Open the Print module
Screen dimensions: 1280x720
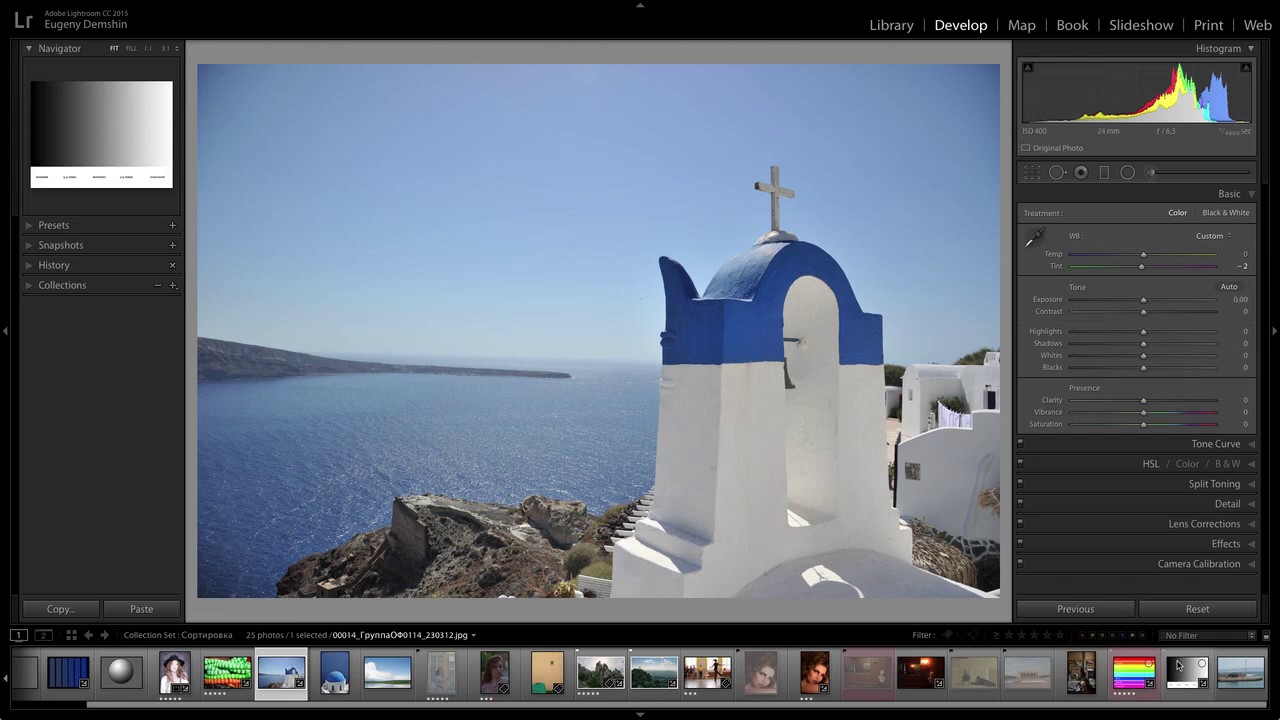coord(1208,25)
